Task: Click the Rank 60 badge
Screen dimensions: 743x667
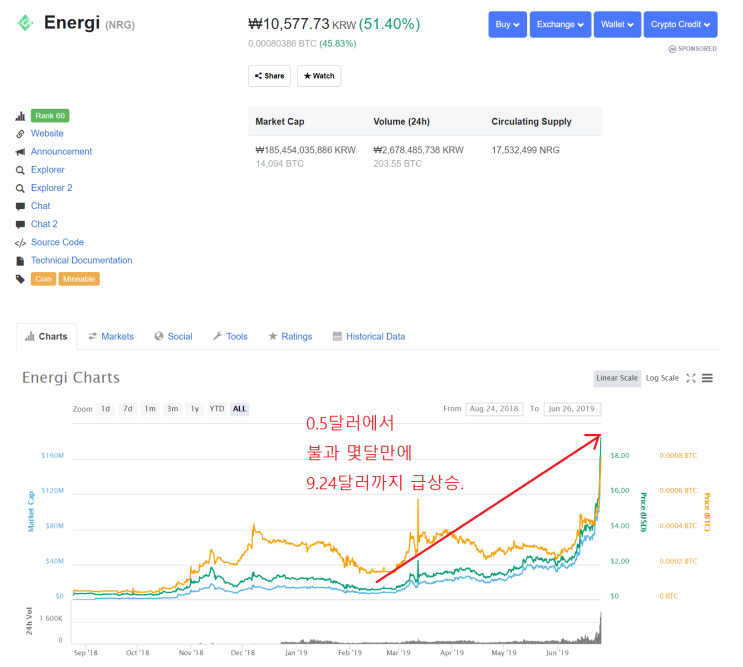Action: 50,116
